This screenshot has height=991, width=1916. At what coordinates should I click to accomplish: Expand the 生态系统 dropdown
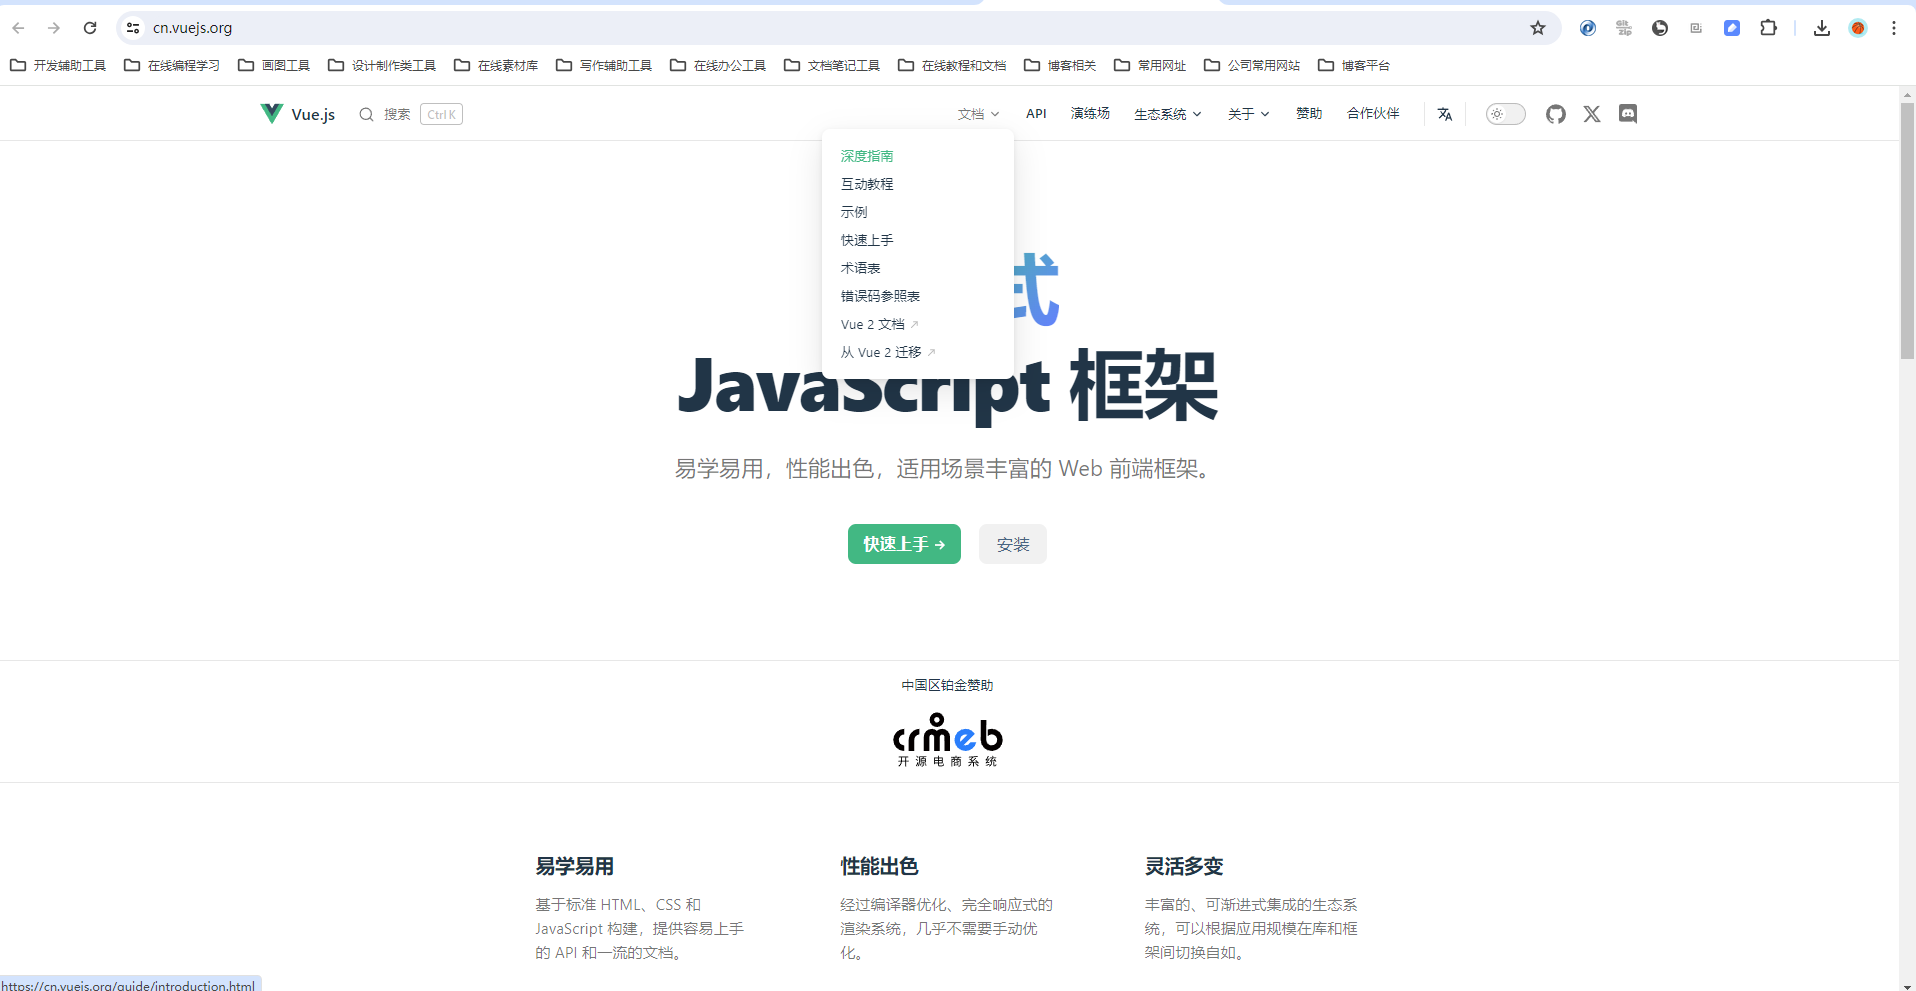(x=1167, y=114)
